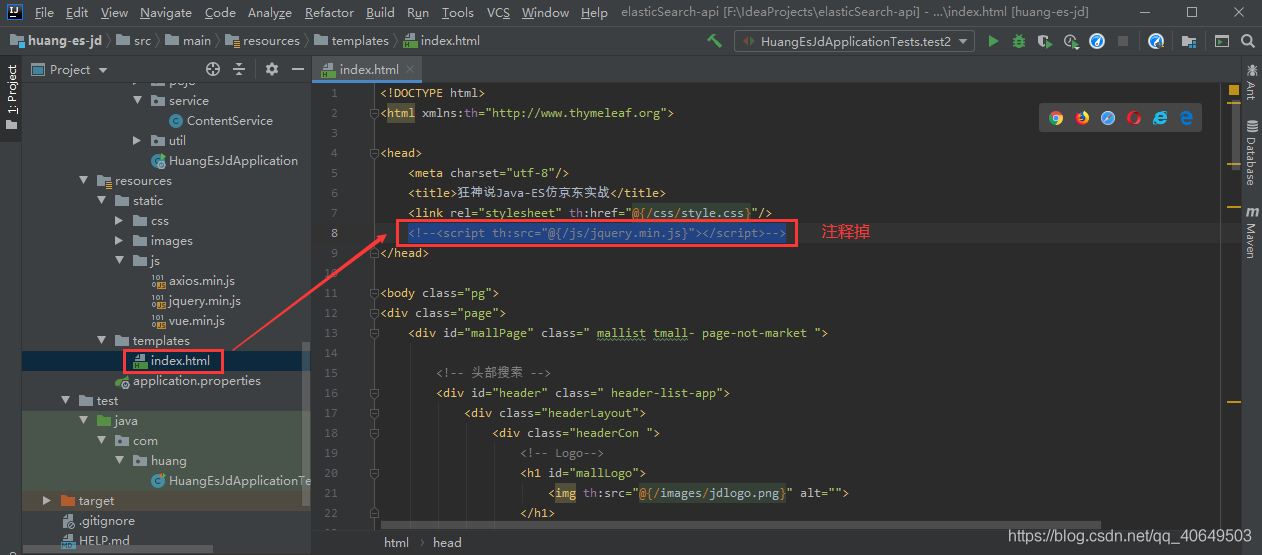Collapse the resources folder
Screen dimensions: 1262x555
tap(84, 181)
